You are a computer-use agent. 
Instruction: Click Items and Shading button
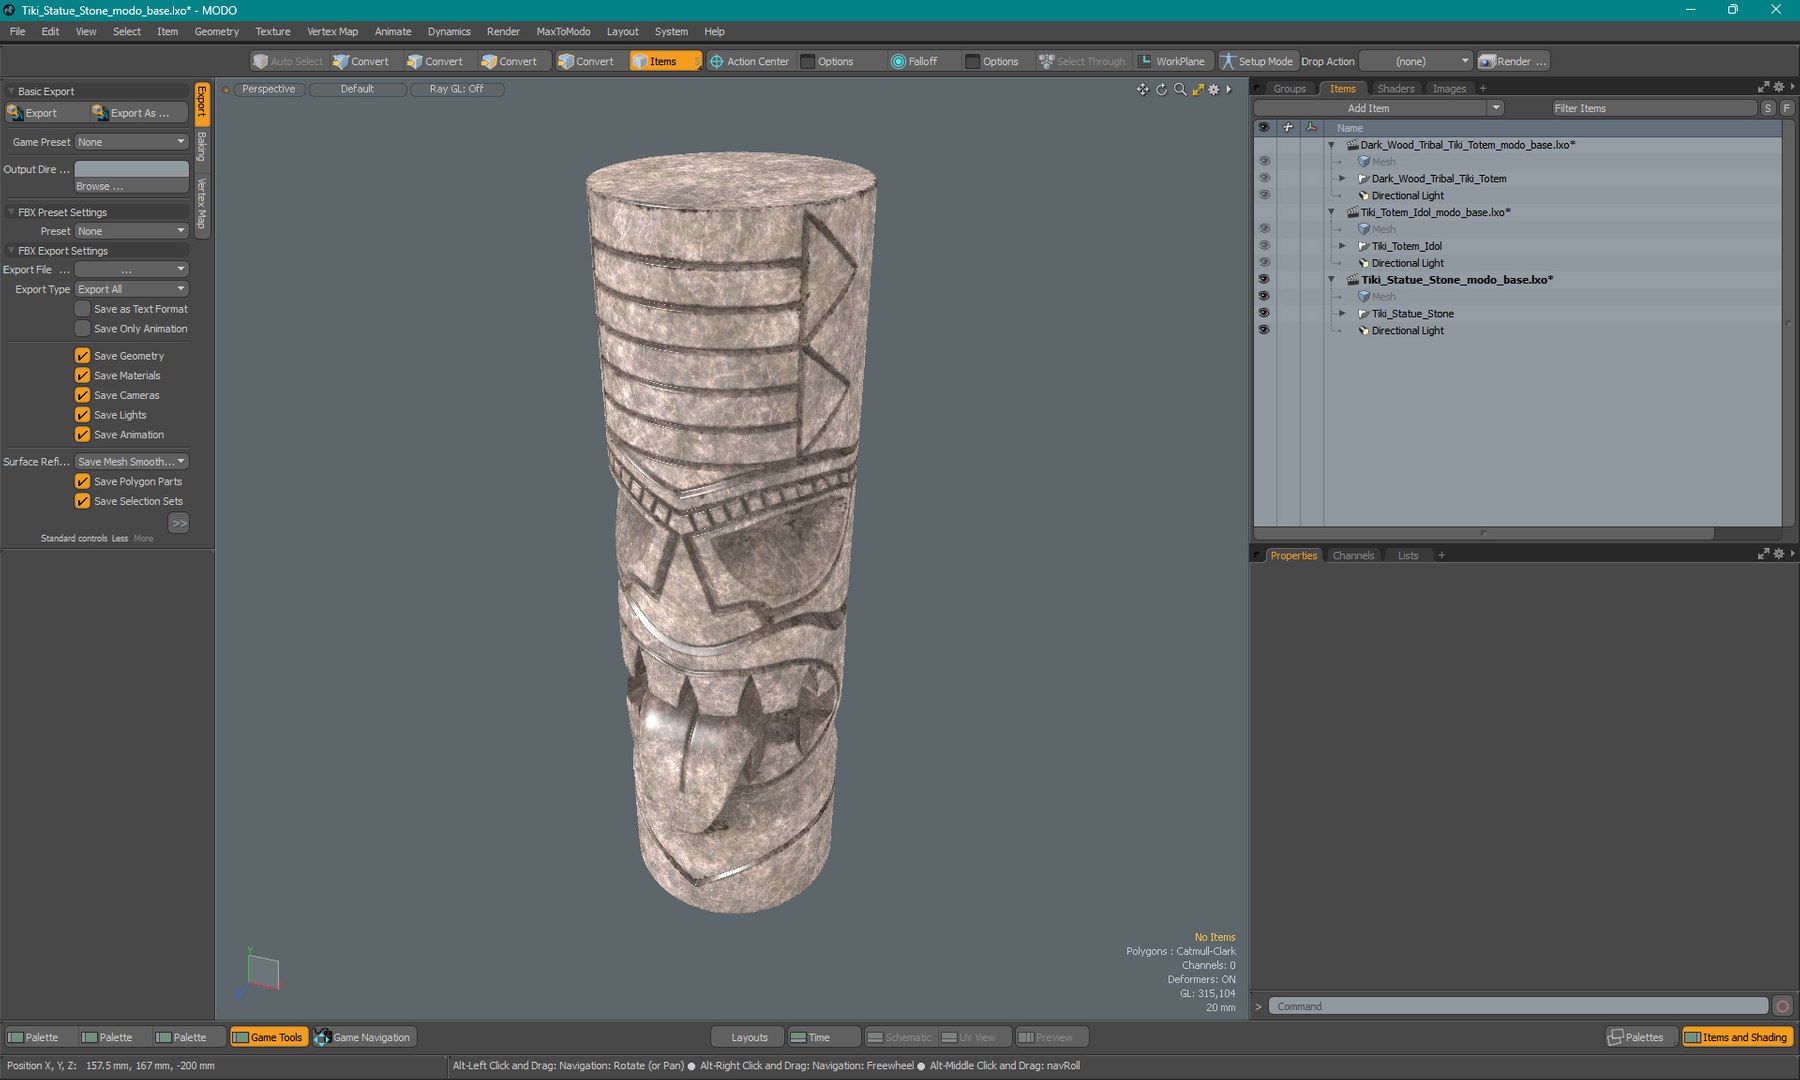pos(1737,1037)
